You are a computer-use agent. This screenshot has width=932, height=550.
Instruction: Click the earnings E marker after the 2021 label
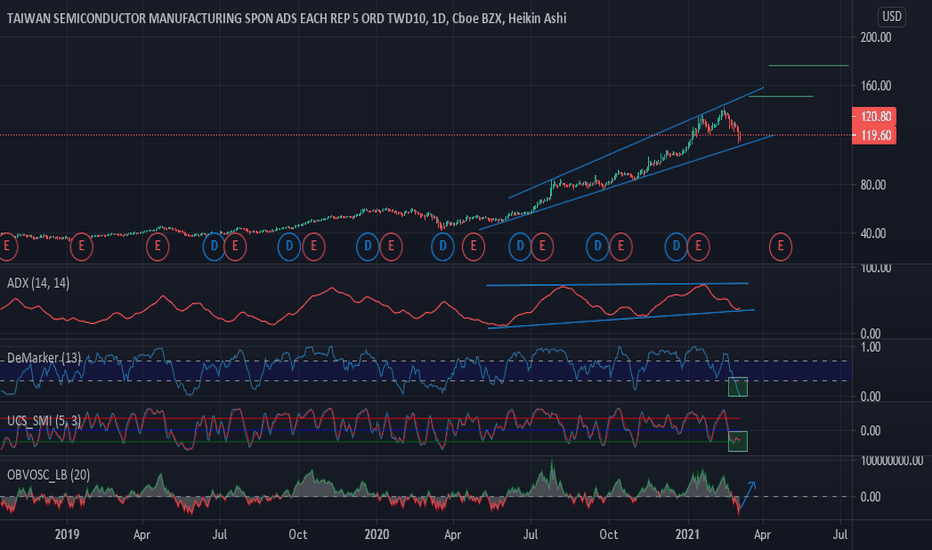tap(698, 247)
